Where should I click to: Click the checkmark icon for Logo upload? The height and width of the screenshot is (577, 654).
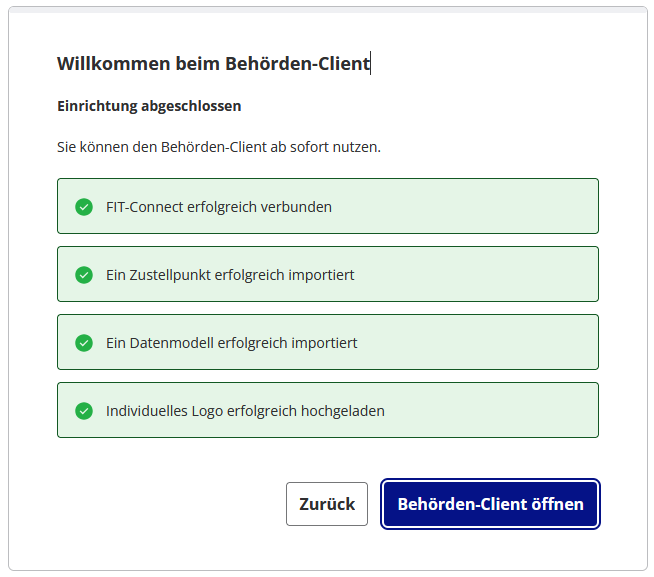pyautogui.click(x=84, y=411)
